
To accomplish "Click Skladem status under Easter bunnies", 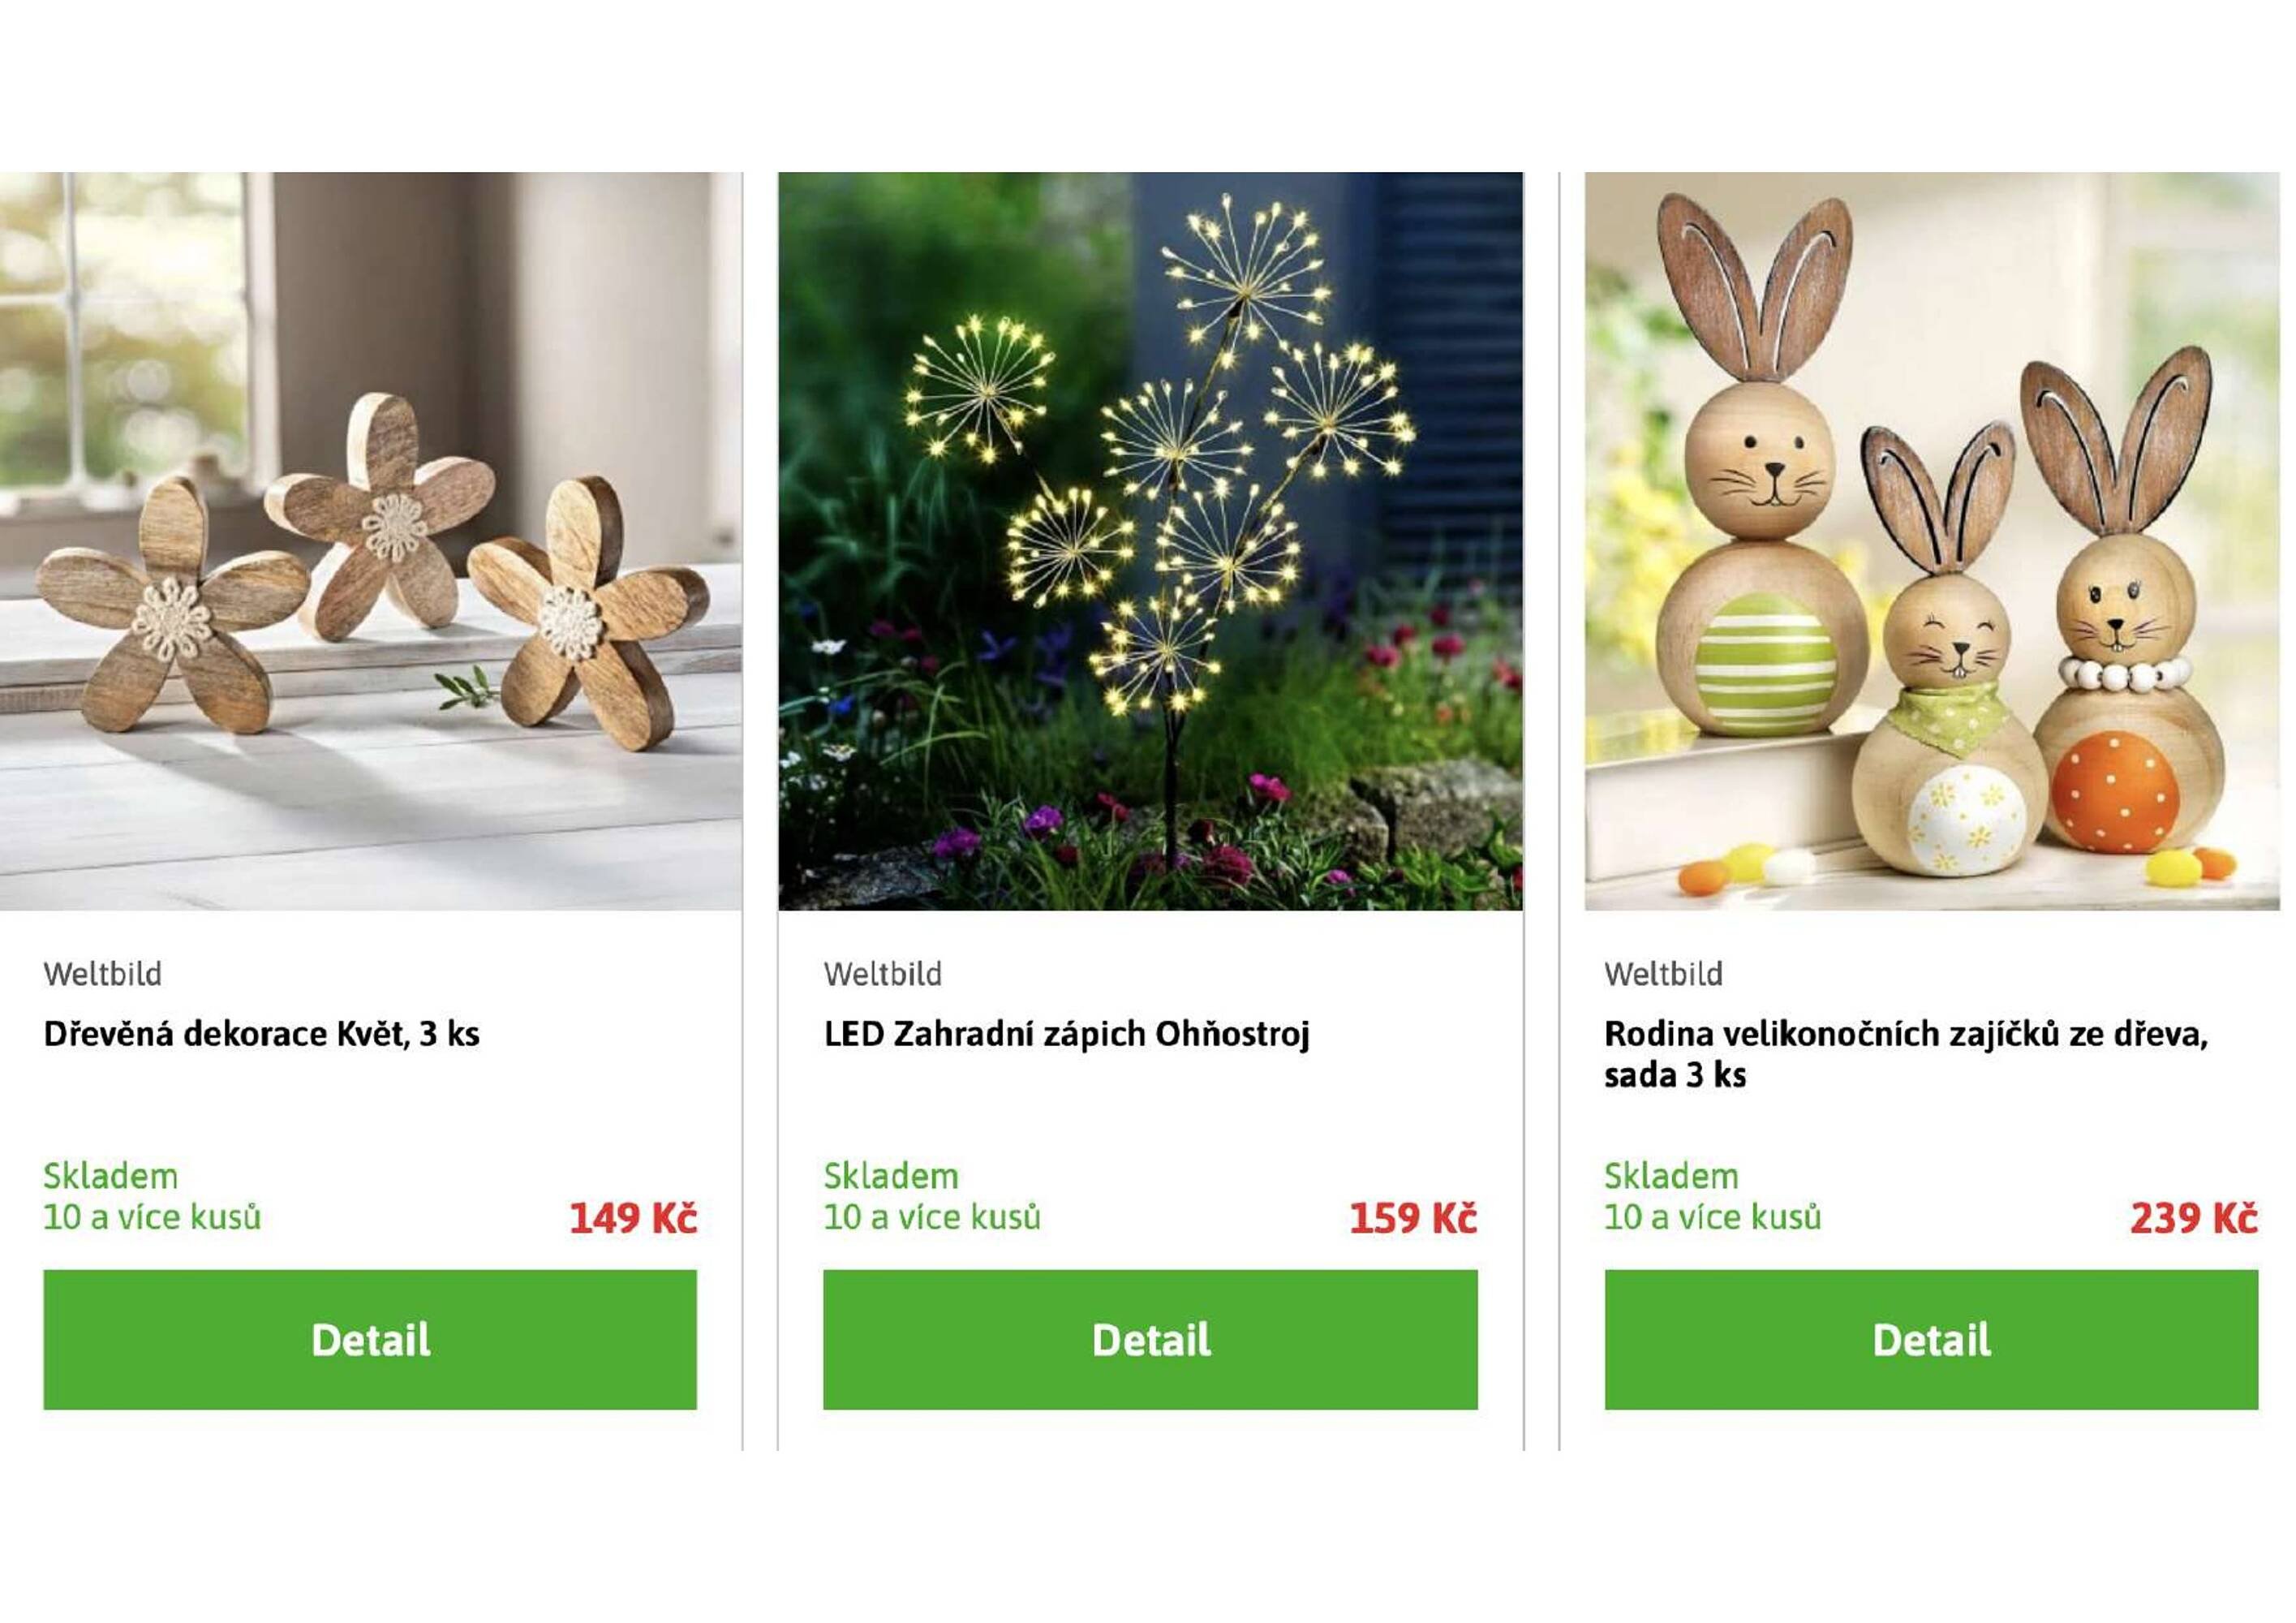I will click(1671, 1175).
